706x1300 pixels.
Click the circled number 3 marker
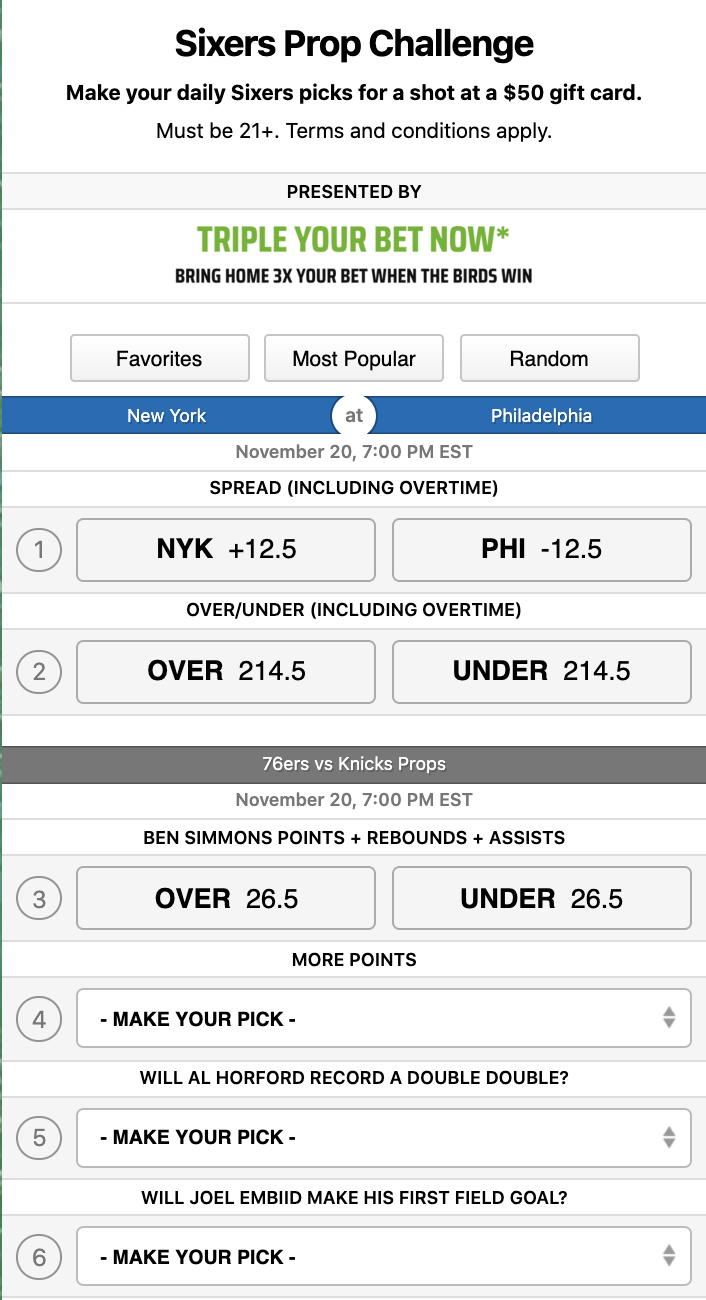(38, 897)
